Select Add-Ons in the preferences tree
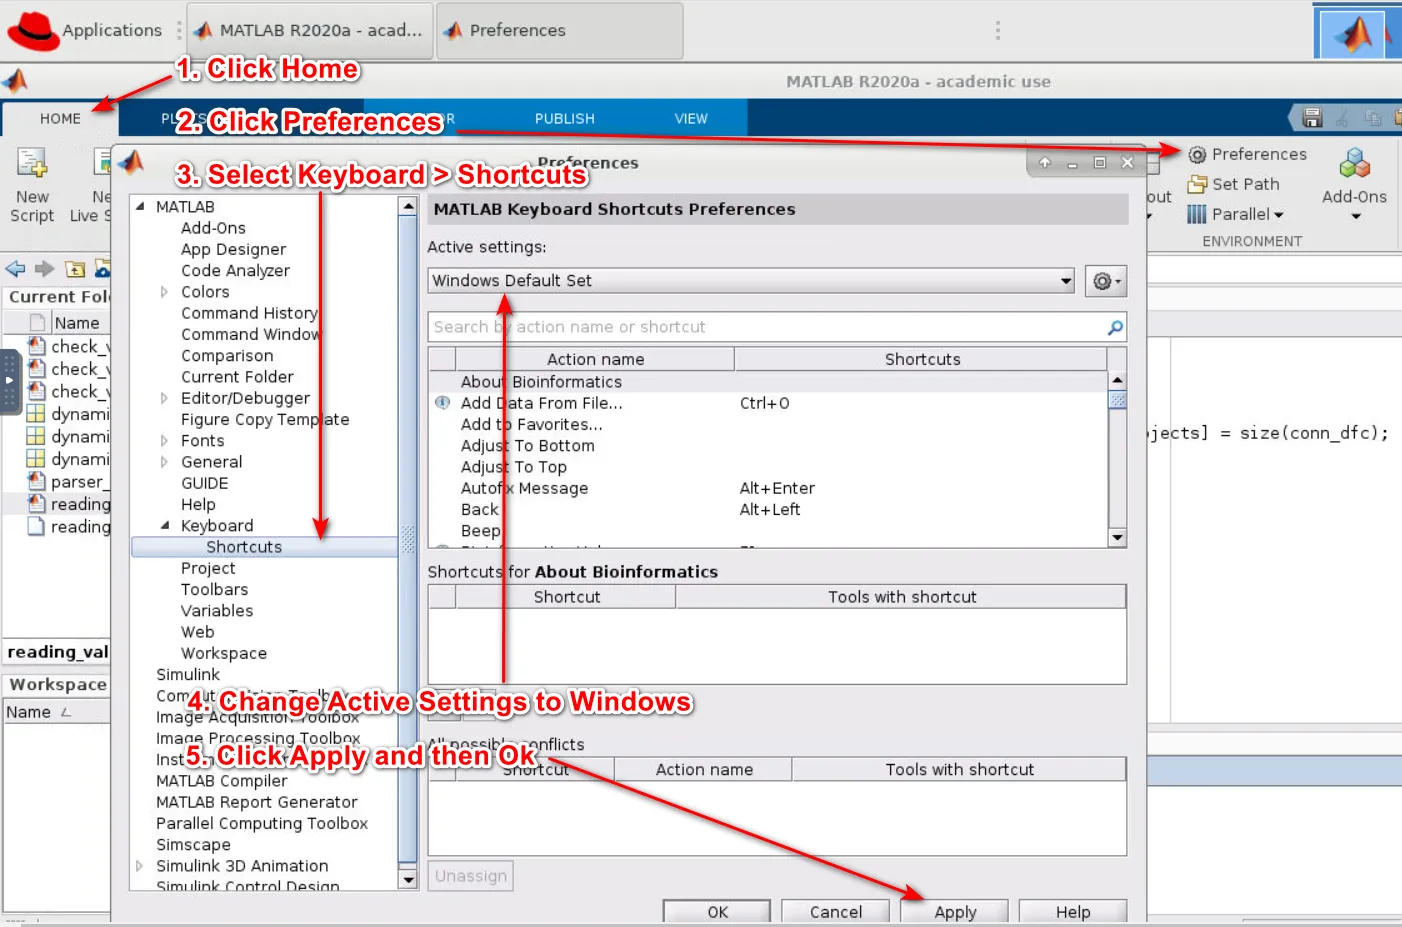Screen dimensions: 1402x927 tap(213, 228)
